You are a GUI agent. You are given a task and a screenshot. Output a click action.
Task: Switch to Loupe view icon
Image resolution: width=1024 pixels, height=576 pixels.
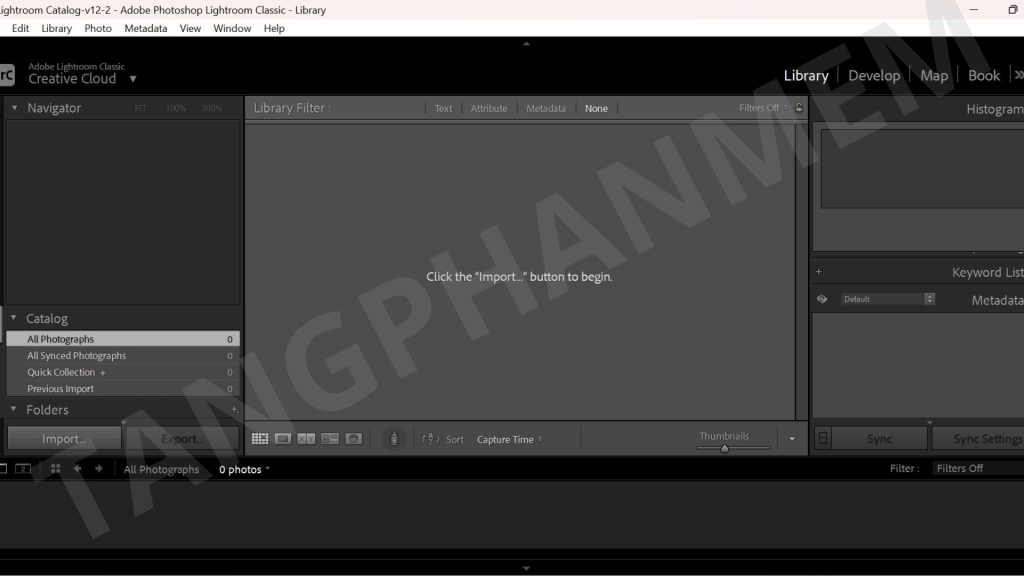(283, 439)
